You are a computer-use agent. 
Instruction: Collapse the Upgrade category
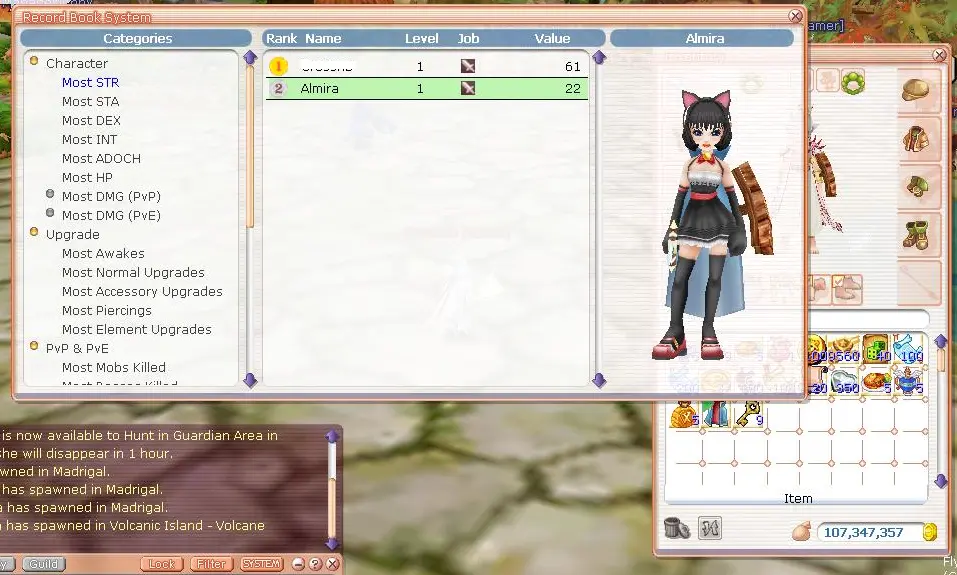[x=34, y=232]
